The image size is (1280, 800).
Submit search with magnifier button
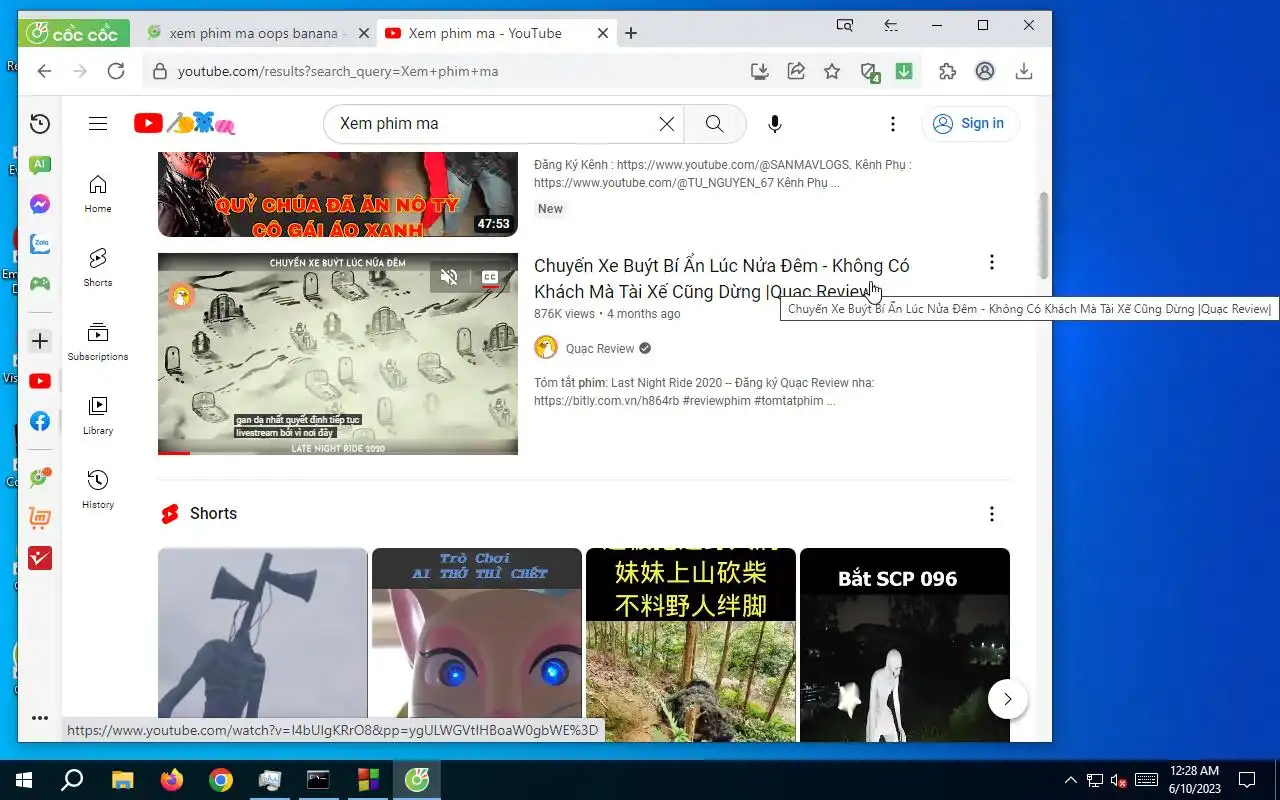pos(715,124)
